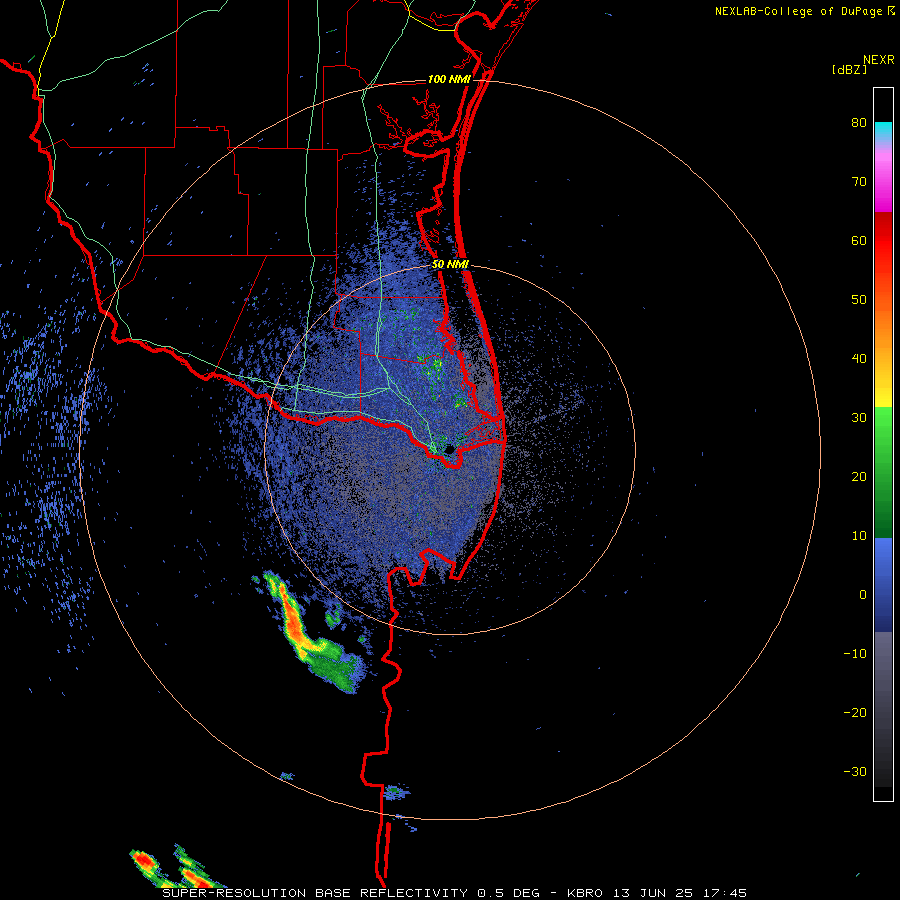Click the 80 value on the dBZ scale
This screenshot has height=900, width=900.
click(x=859, y=123)
